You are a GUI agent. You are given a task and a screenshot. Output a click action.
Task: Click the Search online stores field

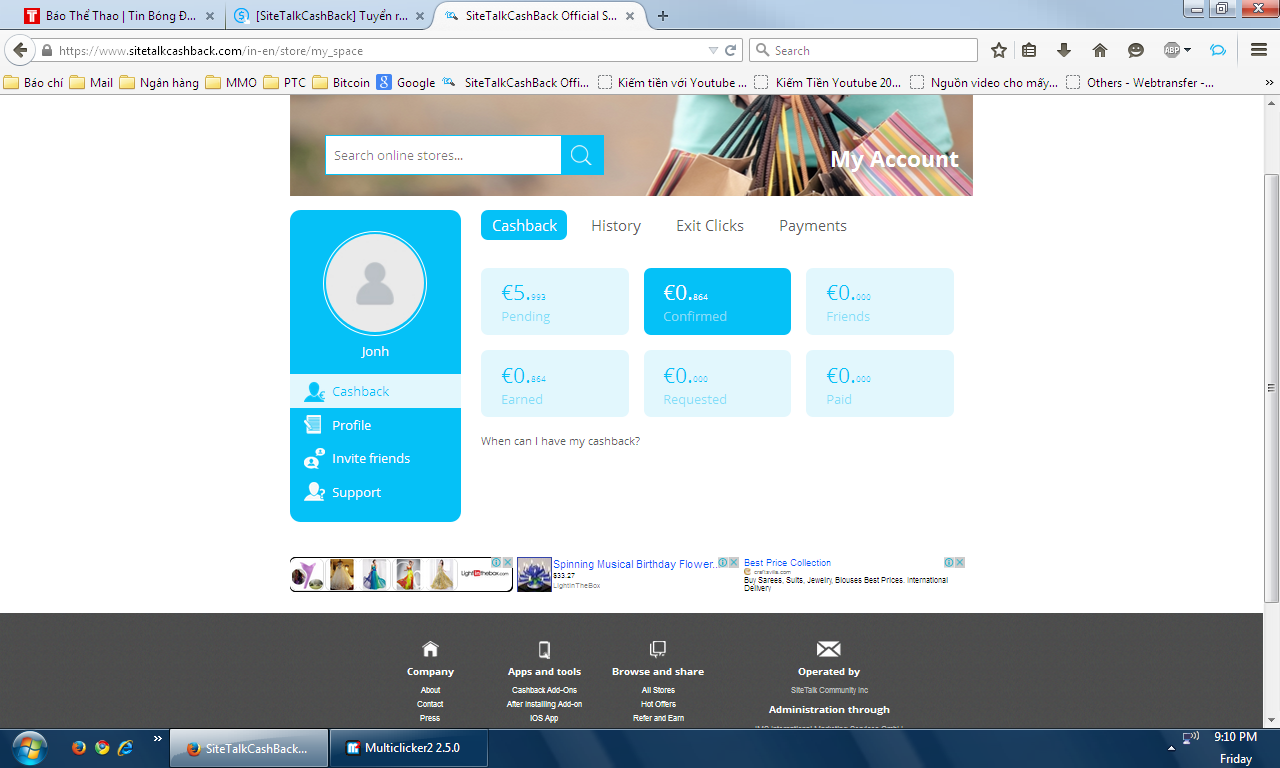pyautogui.click(x=443, y=155)
